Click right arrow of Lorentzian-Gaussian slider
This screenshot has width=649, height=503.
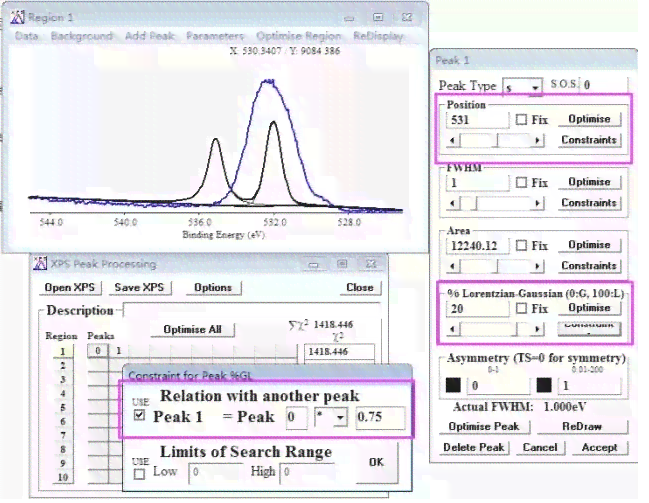coord(537,329)
